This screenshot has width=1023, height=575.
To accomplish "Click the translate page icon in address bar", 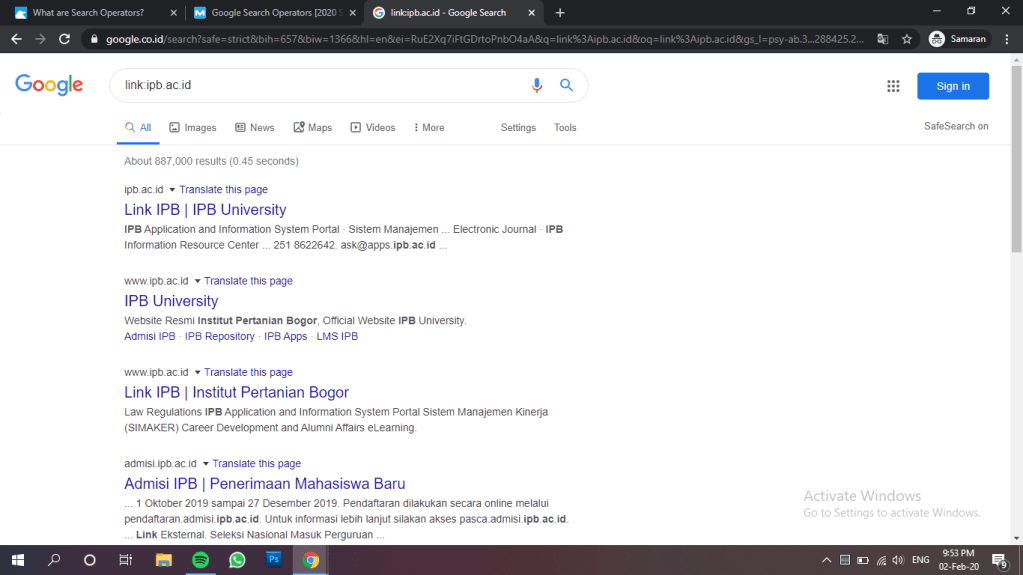I will pos(882,39).
